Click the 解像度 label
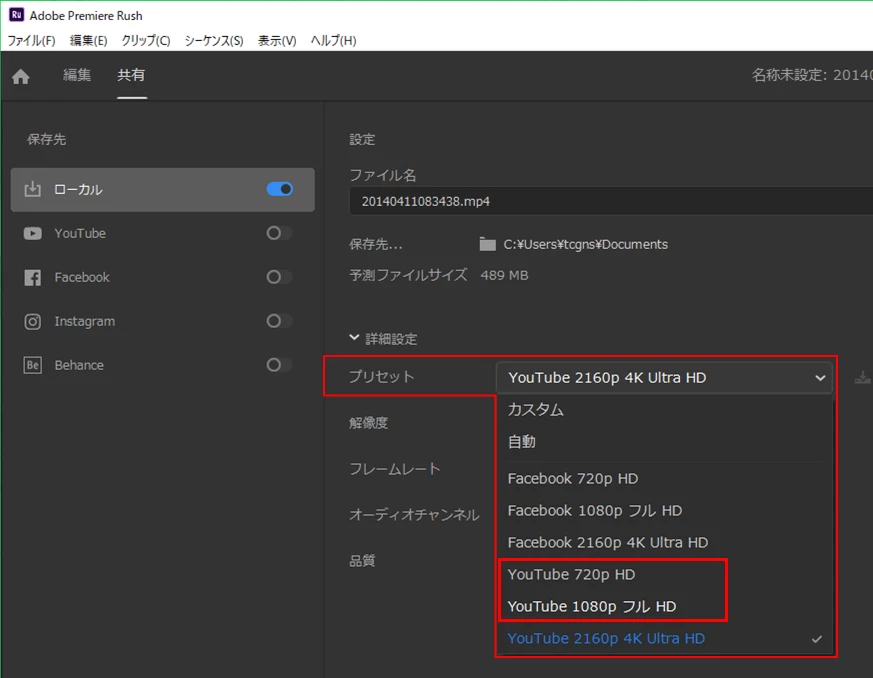Viewport: 873px width, 678px height. (x=369, y=423)
